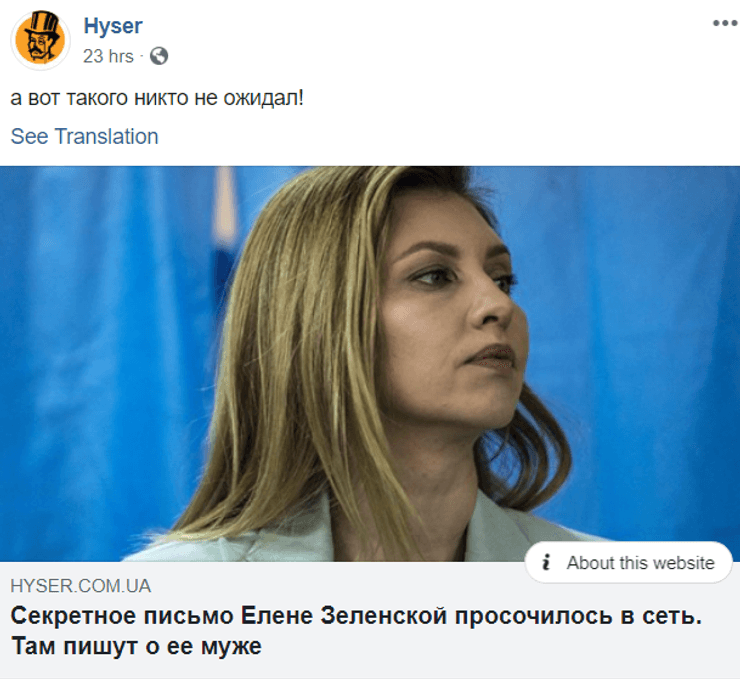Open the Hyser page name link

point(113,26)
